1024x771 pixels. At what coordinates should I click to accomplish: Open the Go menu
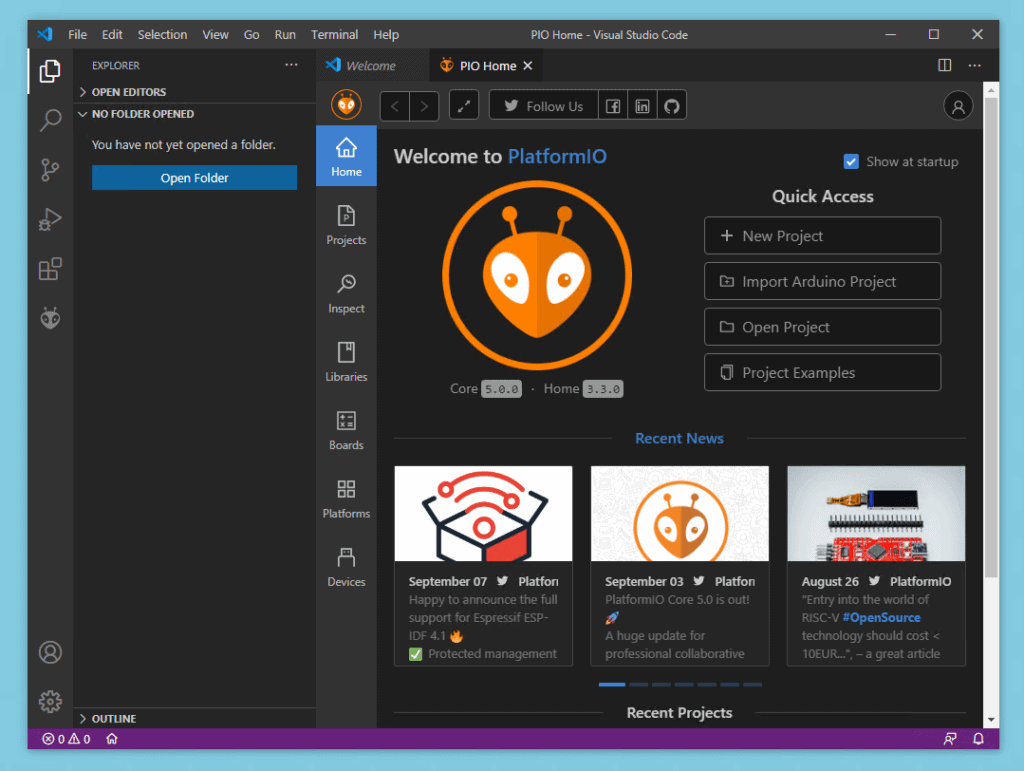(x=251, y=35)
